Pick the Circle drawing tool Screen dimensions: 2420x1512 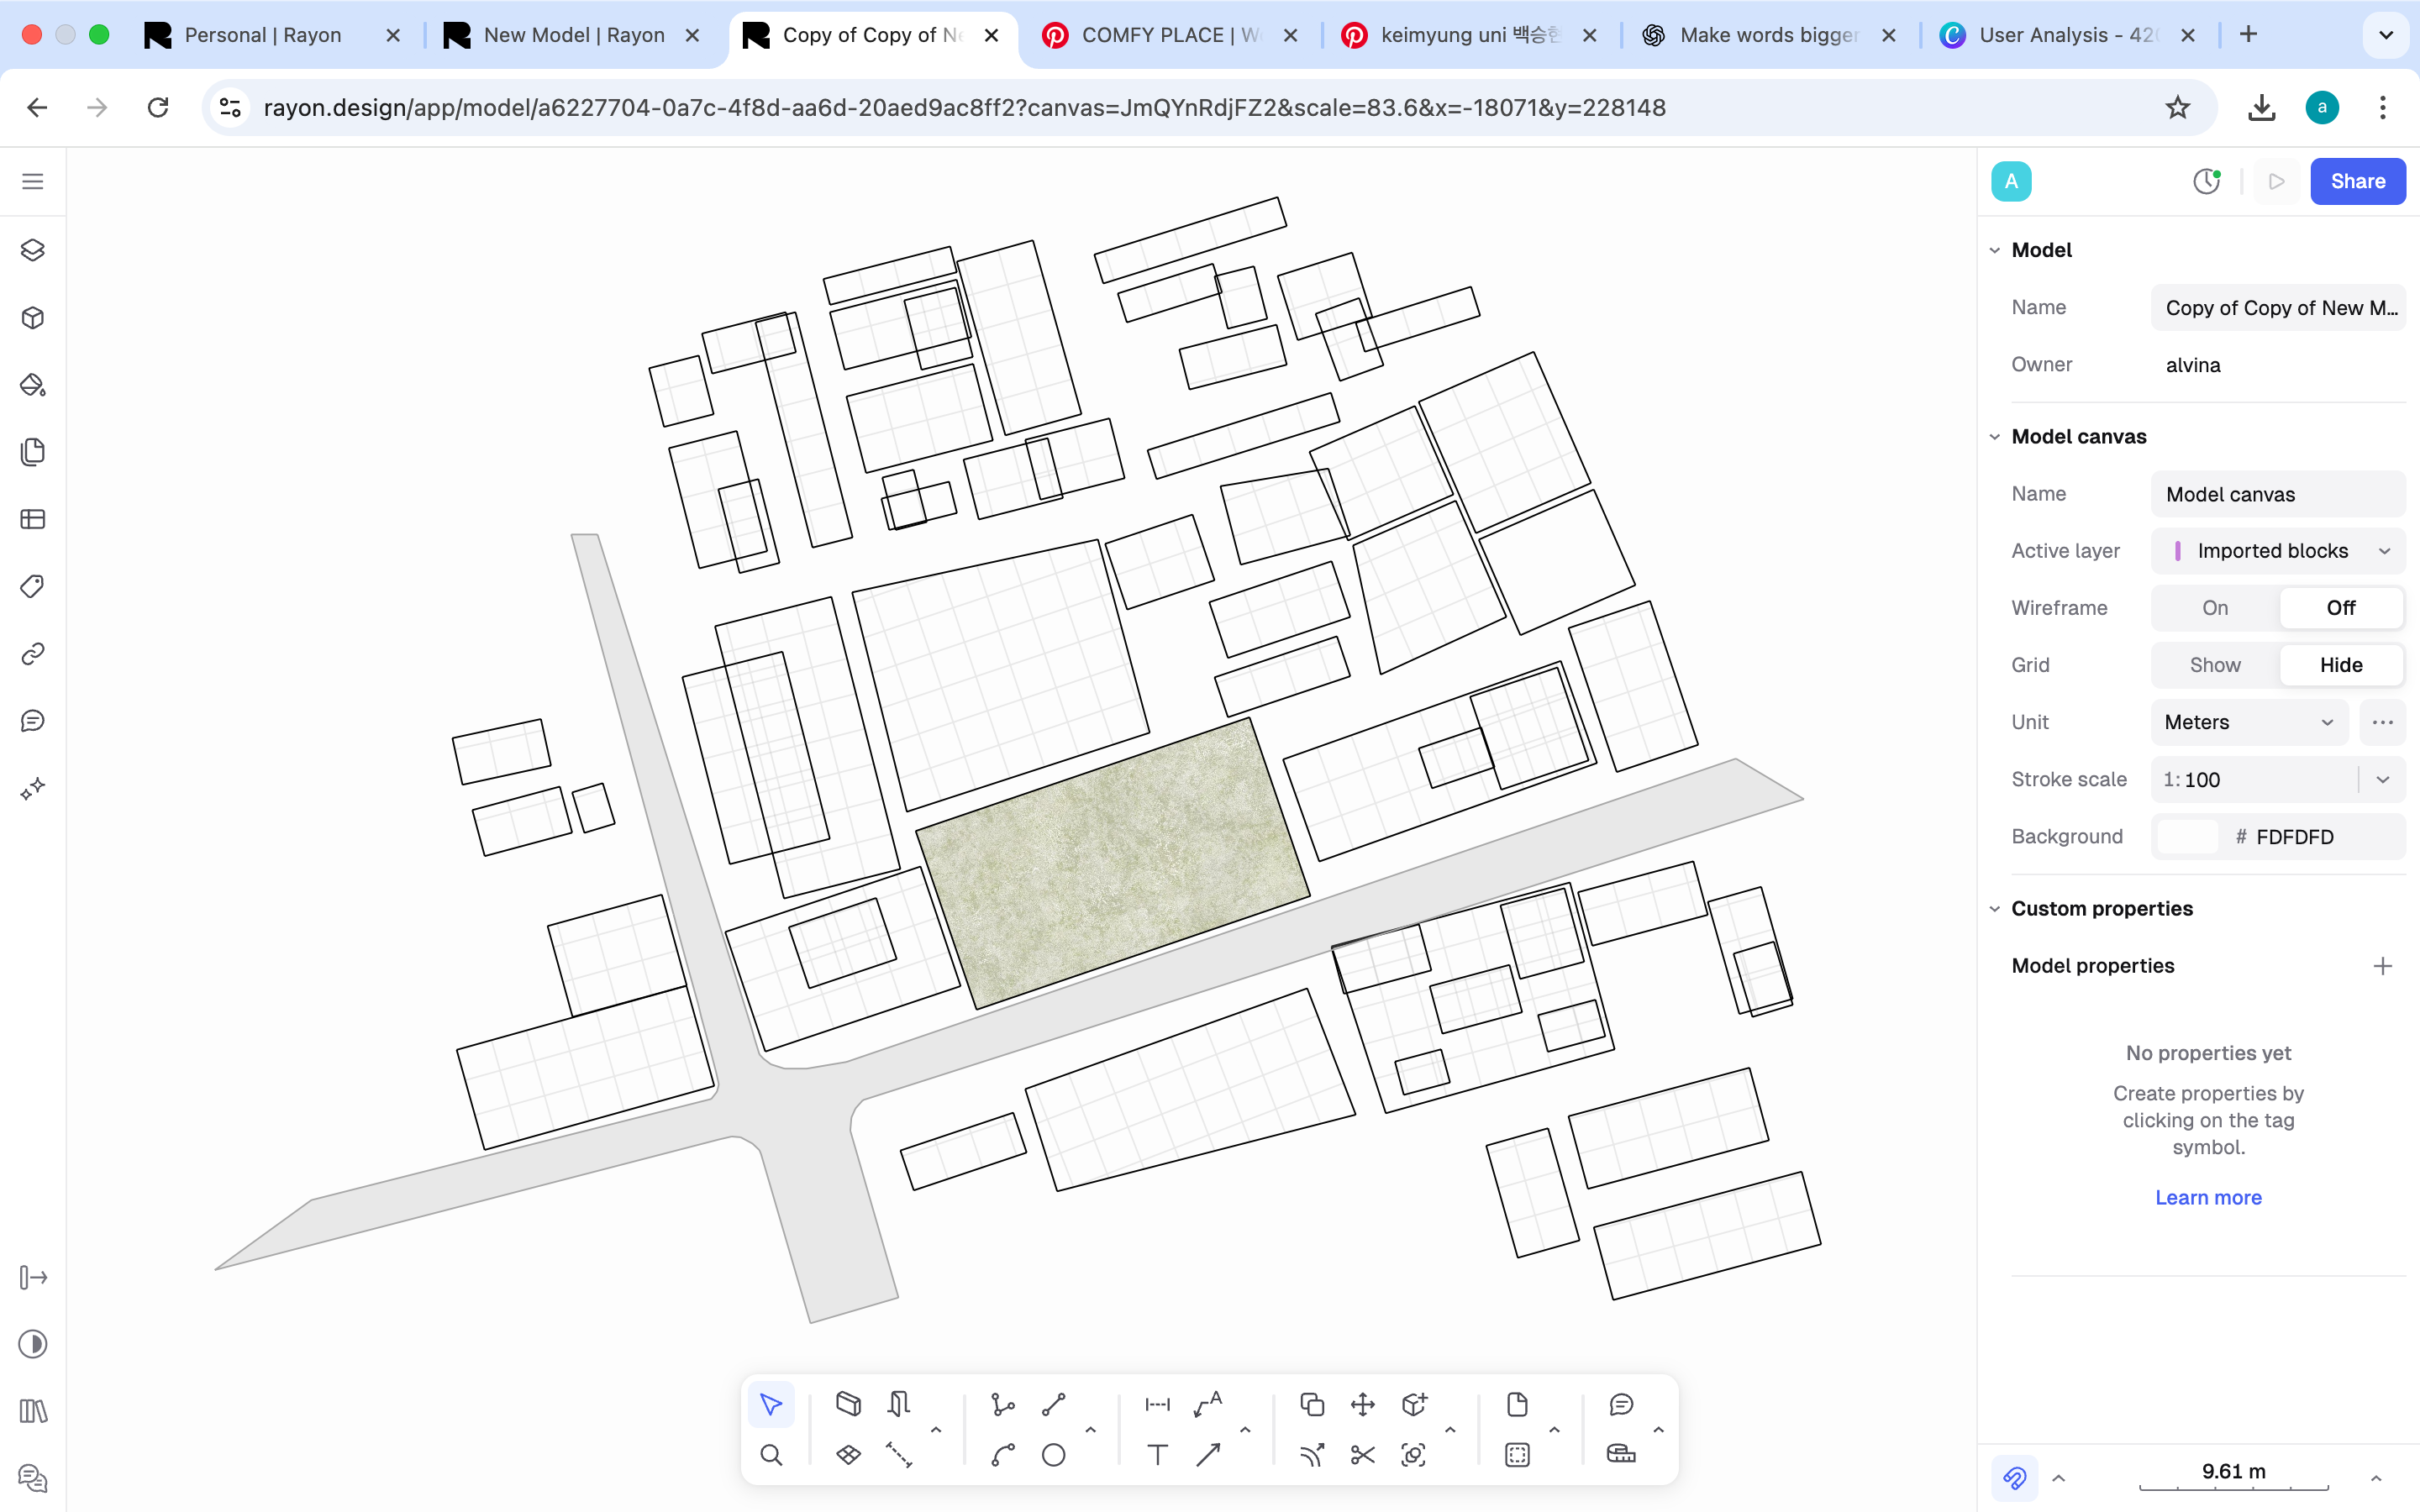coord(1053,1455)
